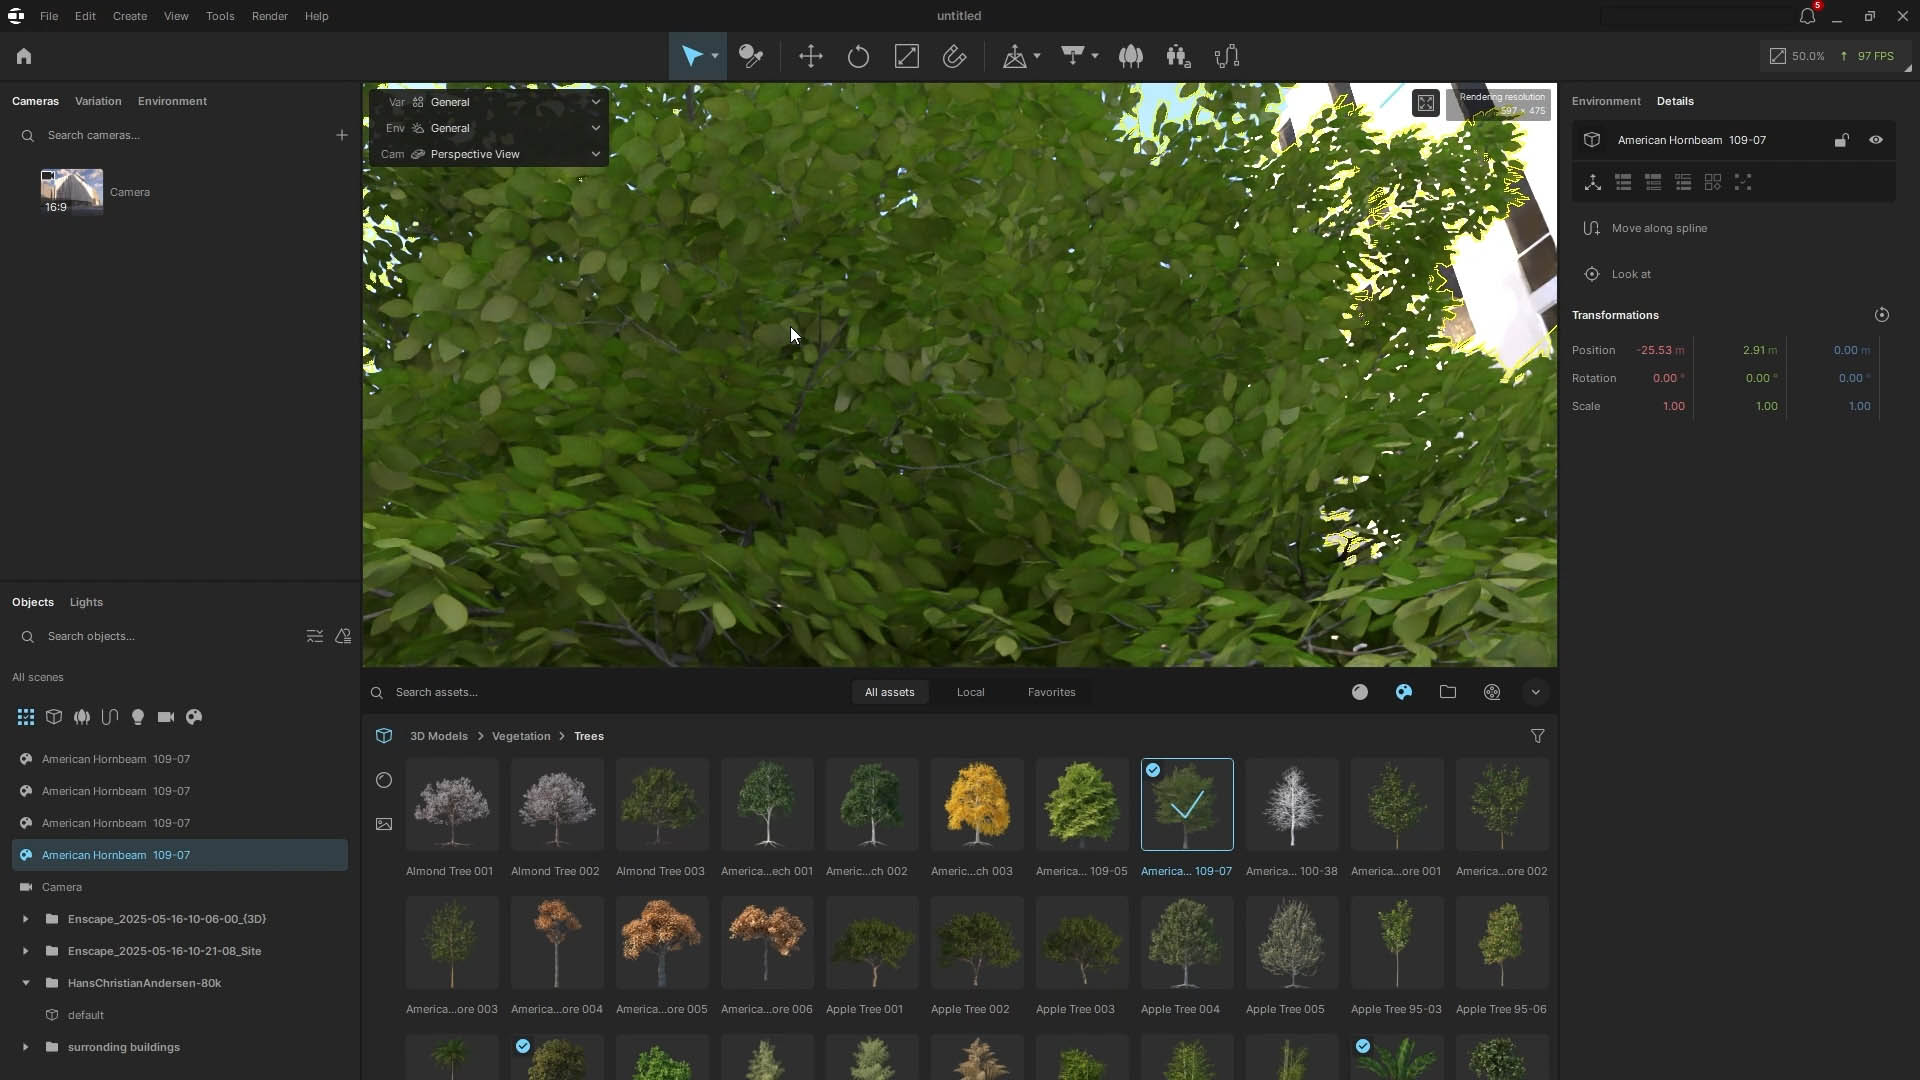Select the Apple Tree 003 thumbnail
Image resolution: width=1920 pixels, height=1080 pixels.
tap(1080, 942)
